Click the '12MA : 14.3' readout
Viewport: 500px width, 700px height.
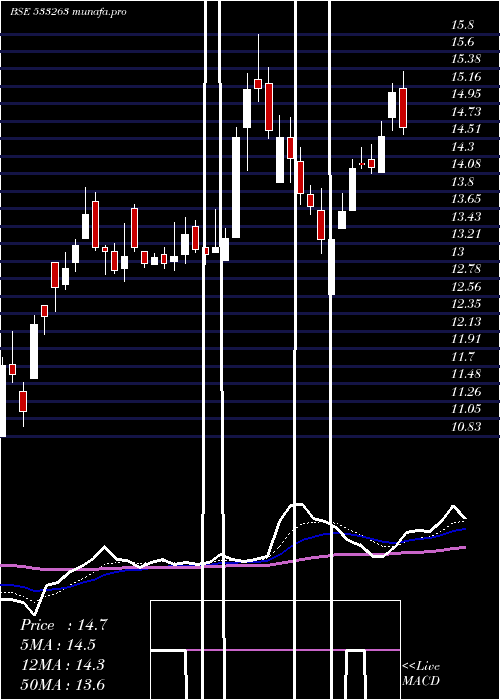(63, 665)
